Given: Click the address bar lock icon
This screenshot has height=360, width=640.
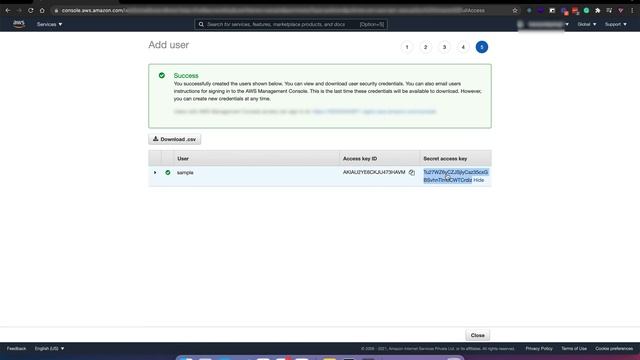Looking at the screenshot, I should (56, 11).
